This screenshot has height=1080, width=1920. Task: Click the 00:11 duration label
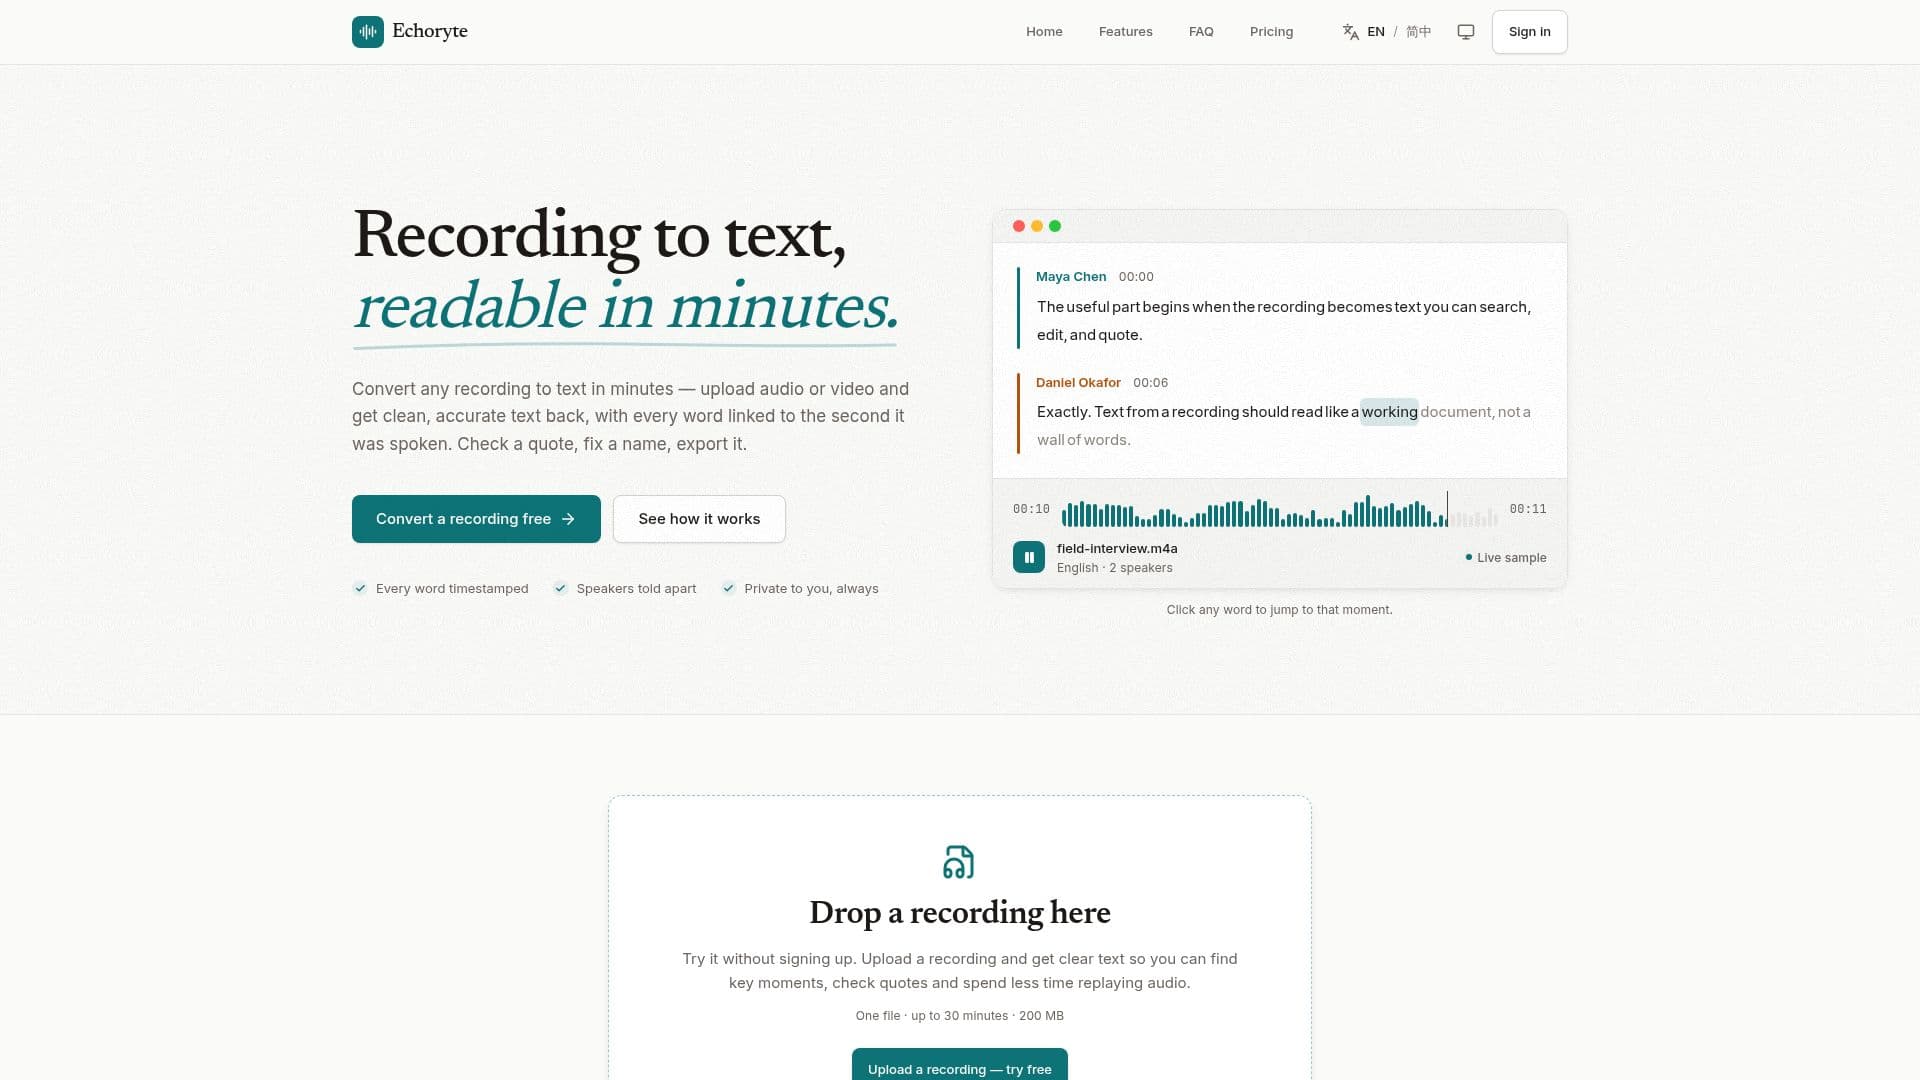[1528, 509]
